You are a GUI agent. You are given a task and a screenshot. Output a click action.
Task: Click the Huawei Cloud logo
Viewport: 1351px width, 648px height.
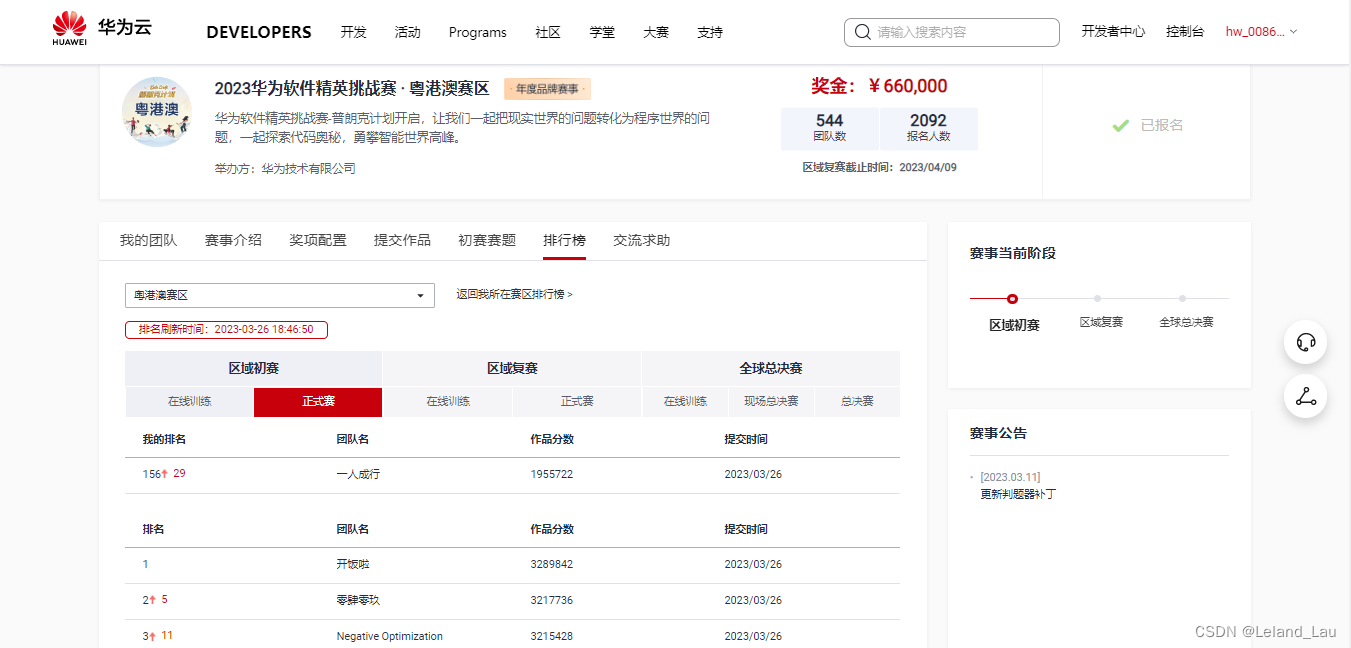click(102, 29)
